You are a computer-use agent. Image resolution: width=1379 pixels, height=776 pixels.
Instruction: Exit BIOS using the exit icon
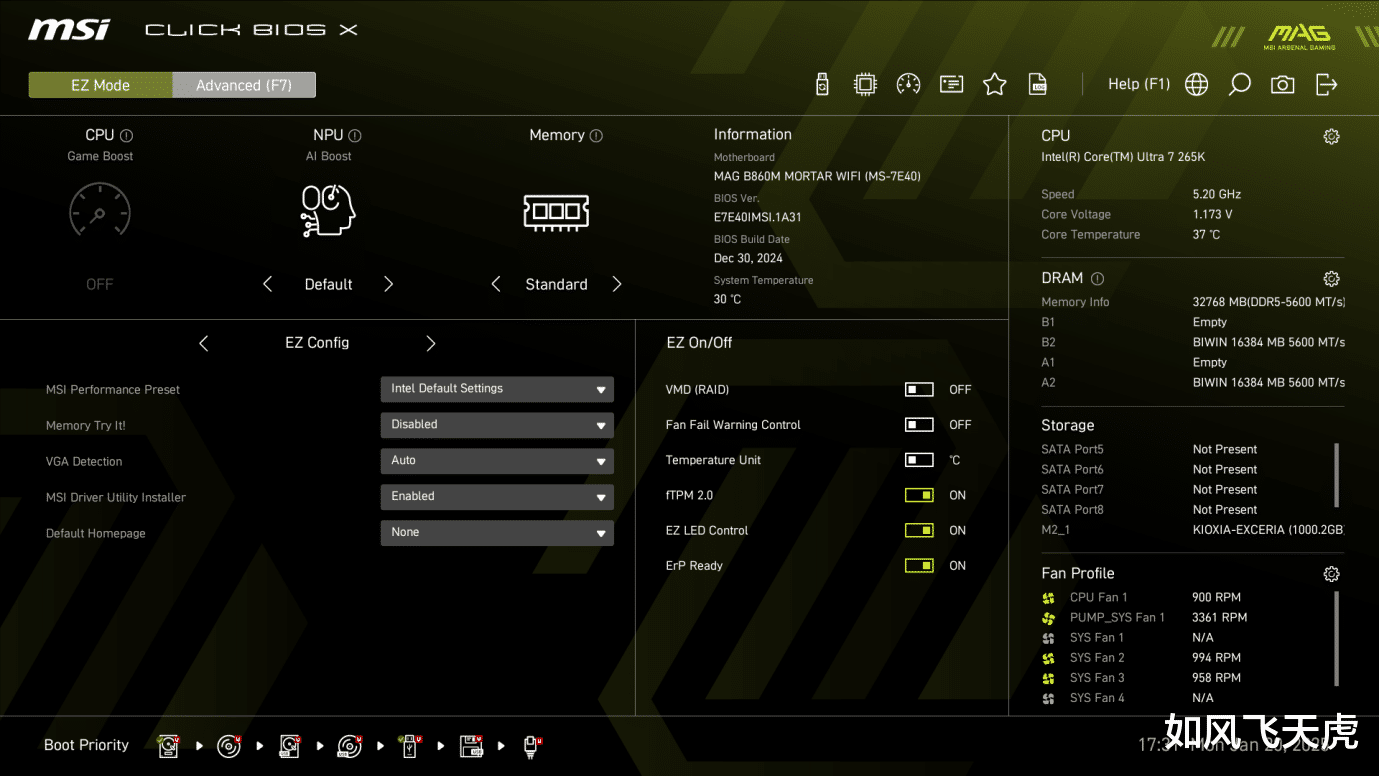coord(1326,84)
